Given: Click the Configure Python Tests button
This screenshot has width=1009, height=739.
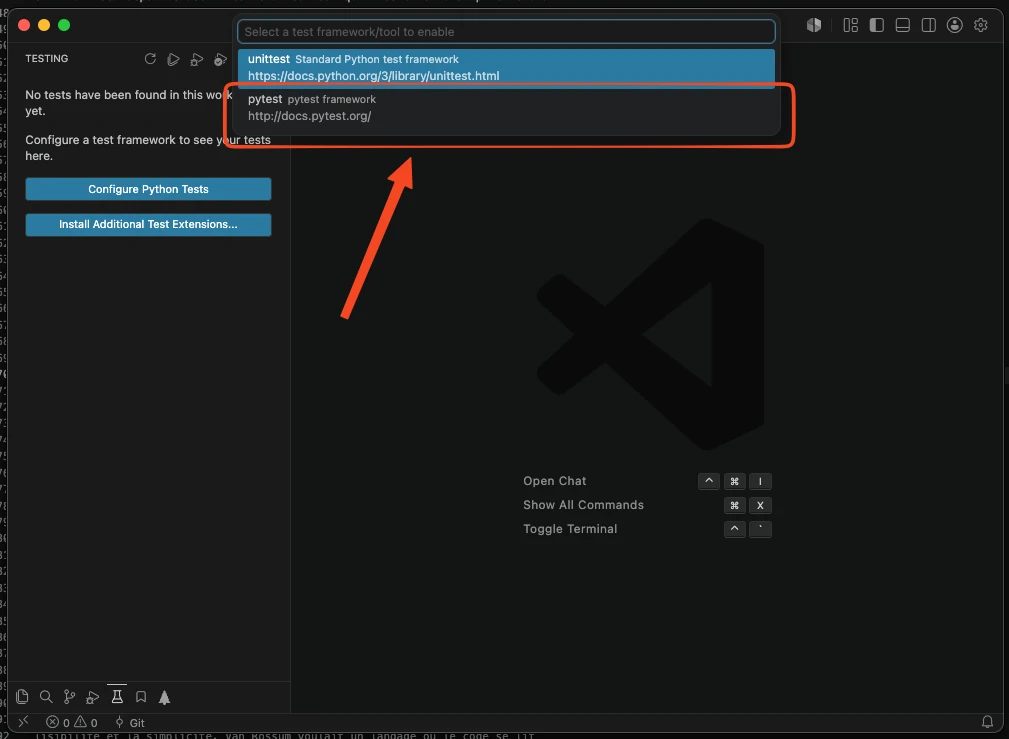Looking at the screenshot, I should click(x=148, y=189).
